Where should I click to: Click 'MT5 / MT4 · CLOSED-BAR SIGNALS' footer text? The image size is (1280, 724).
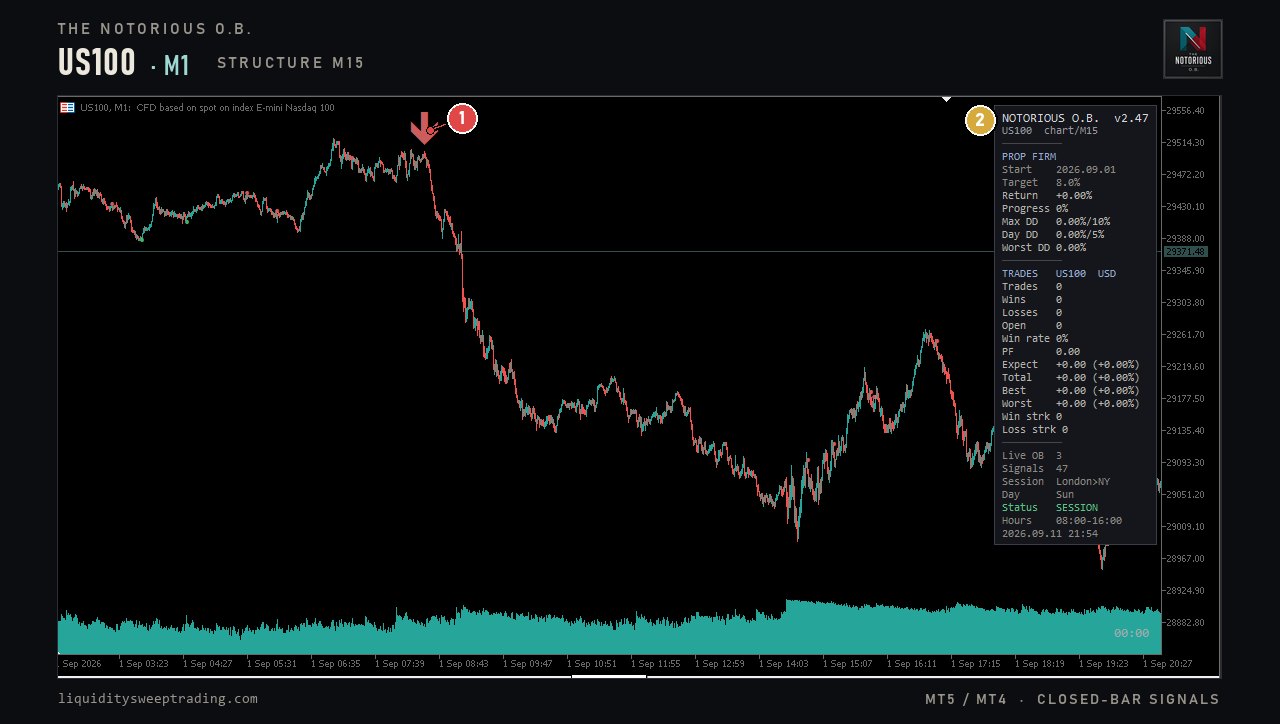1072,699
